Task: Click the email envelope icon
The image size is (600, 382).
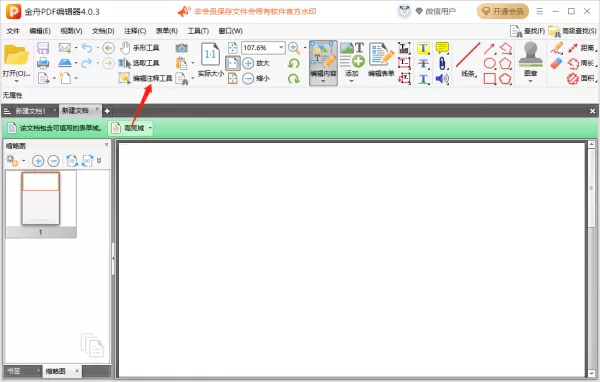Action: tap(65, 48)
